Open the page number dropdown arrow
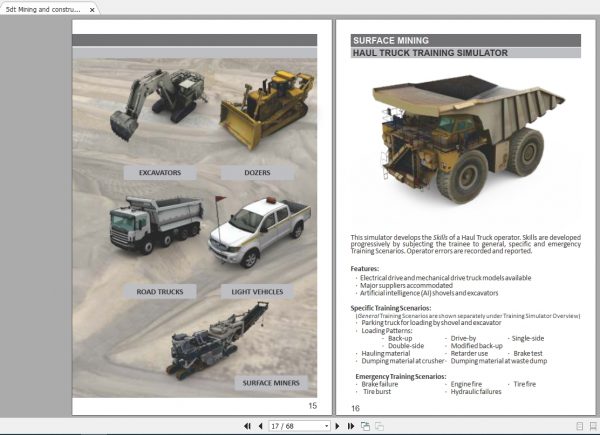 click(x=326, y=426)
